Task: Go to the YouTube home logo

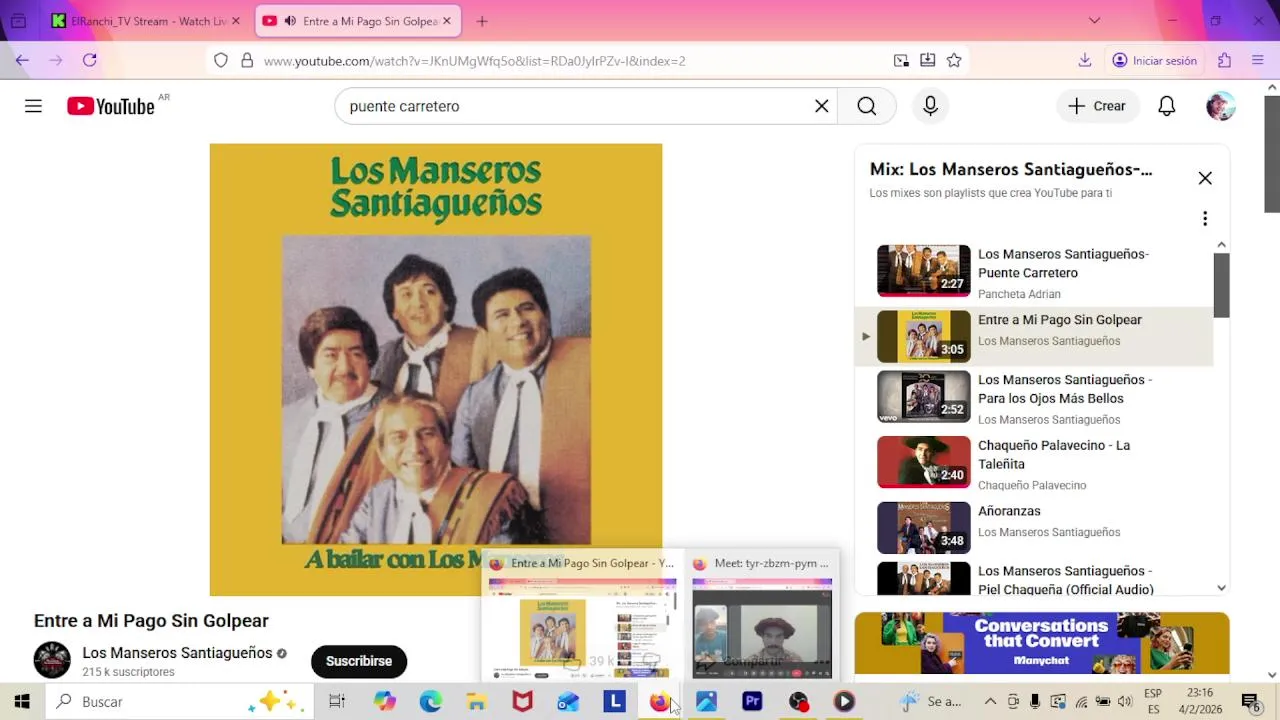Action: tap(111, 106)
